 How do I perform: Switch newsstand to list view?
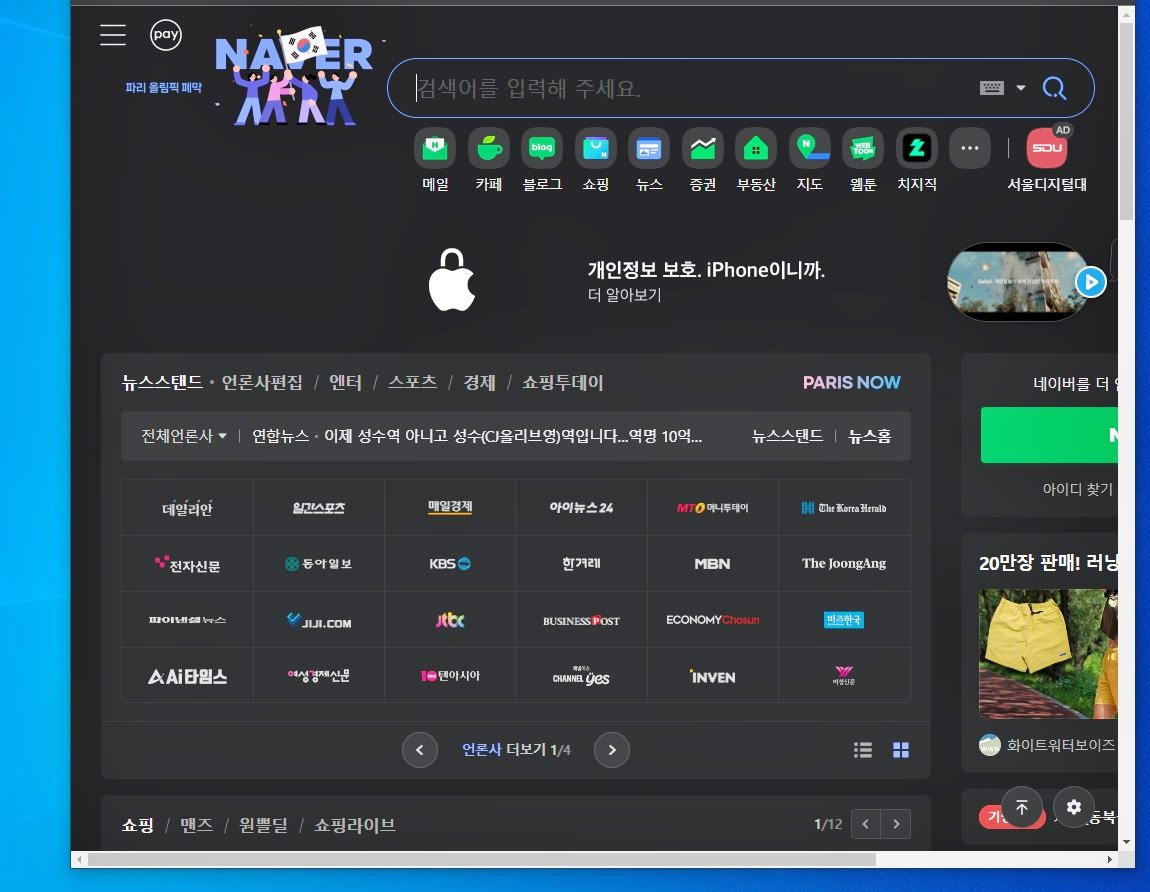862,750
